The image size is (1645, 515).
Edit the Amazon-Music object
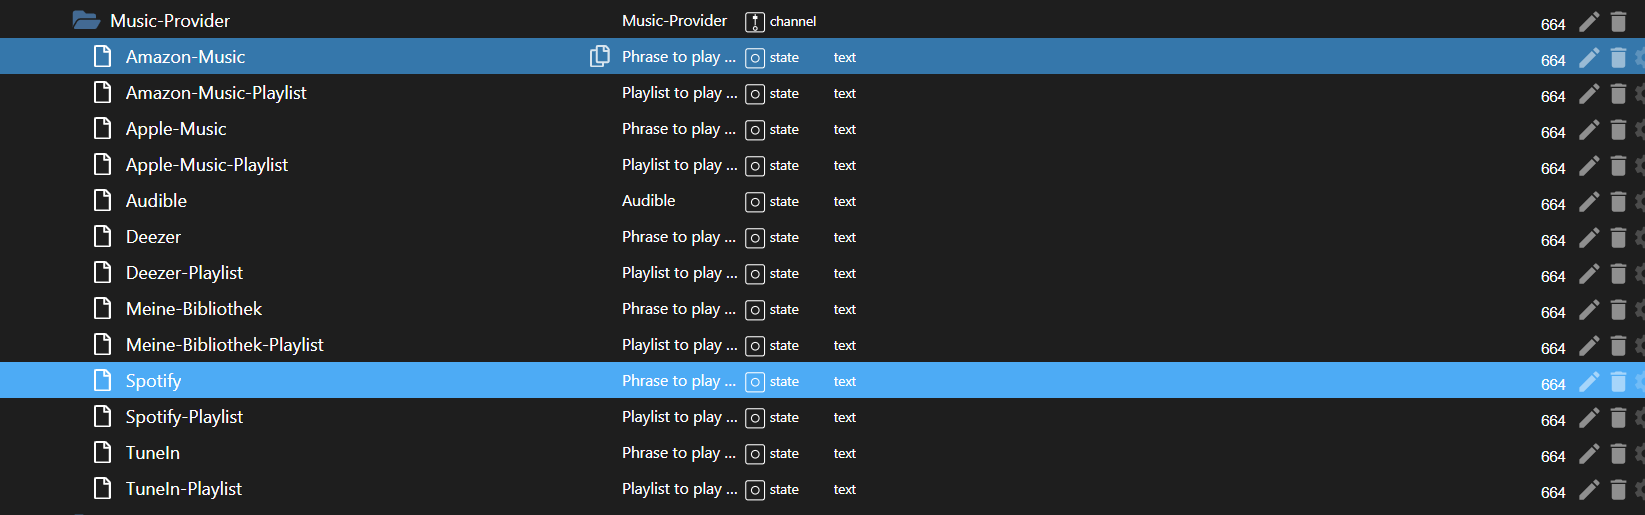point(1589,58)
